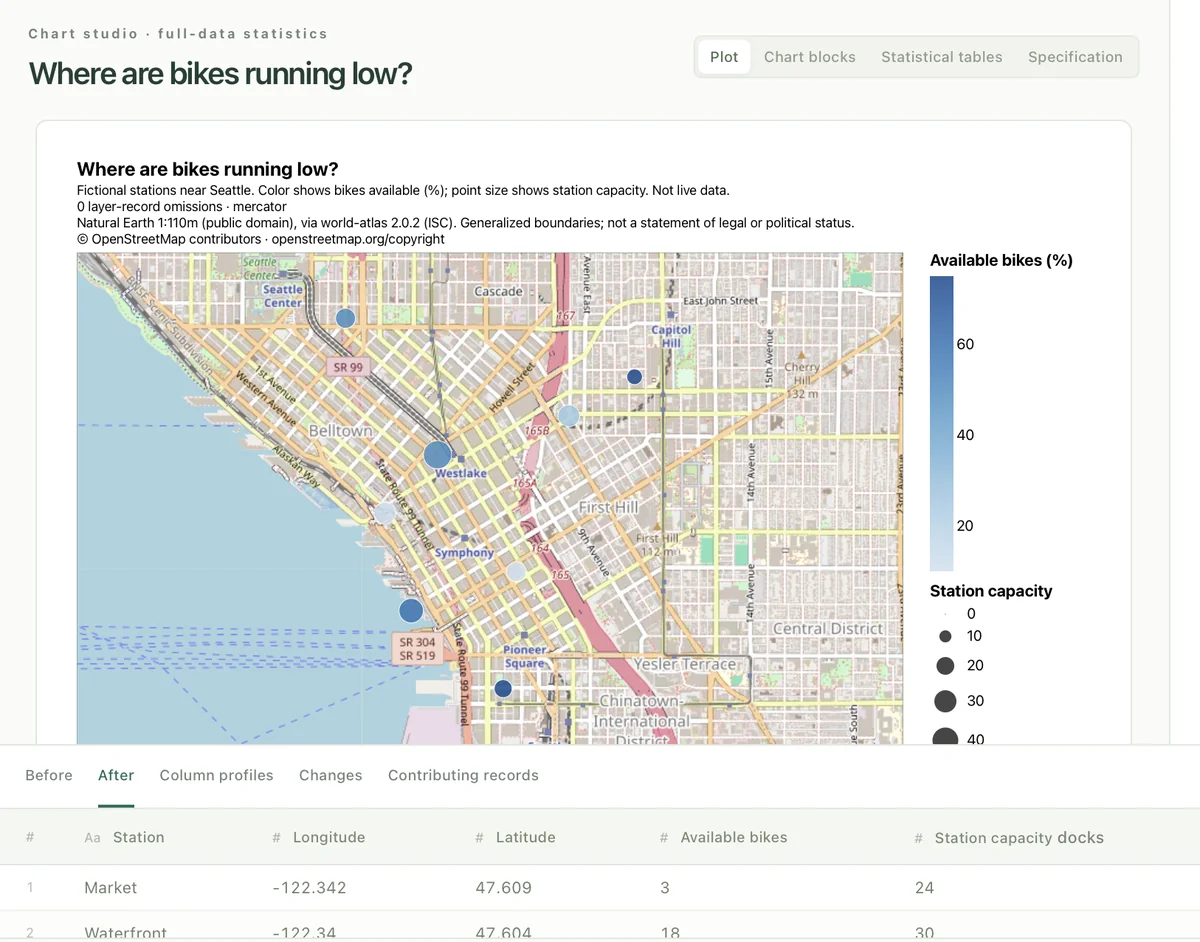1200x942 pixels.
Task: Click the # type icon beside Station capacity docks
Action: point(919,838)
